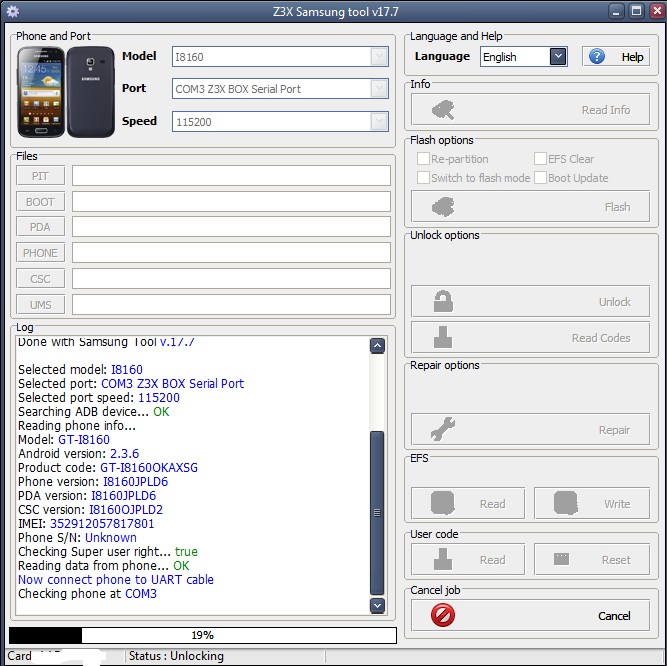
Task: Close the Z3X Samsung tool window
Action: (x=657, y=11)
